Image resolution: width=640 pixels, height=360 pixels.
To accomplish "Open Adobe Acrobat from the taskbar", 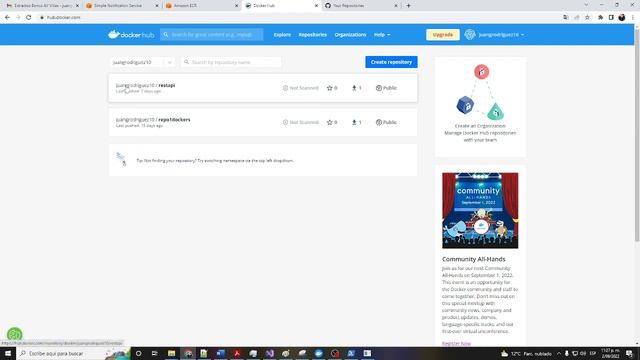I will pyautogui.click(x=237, y=353).
